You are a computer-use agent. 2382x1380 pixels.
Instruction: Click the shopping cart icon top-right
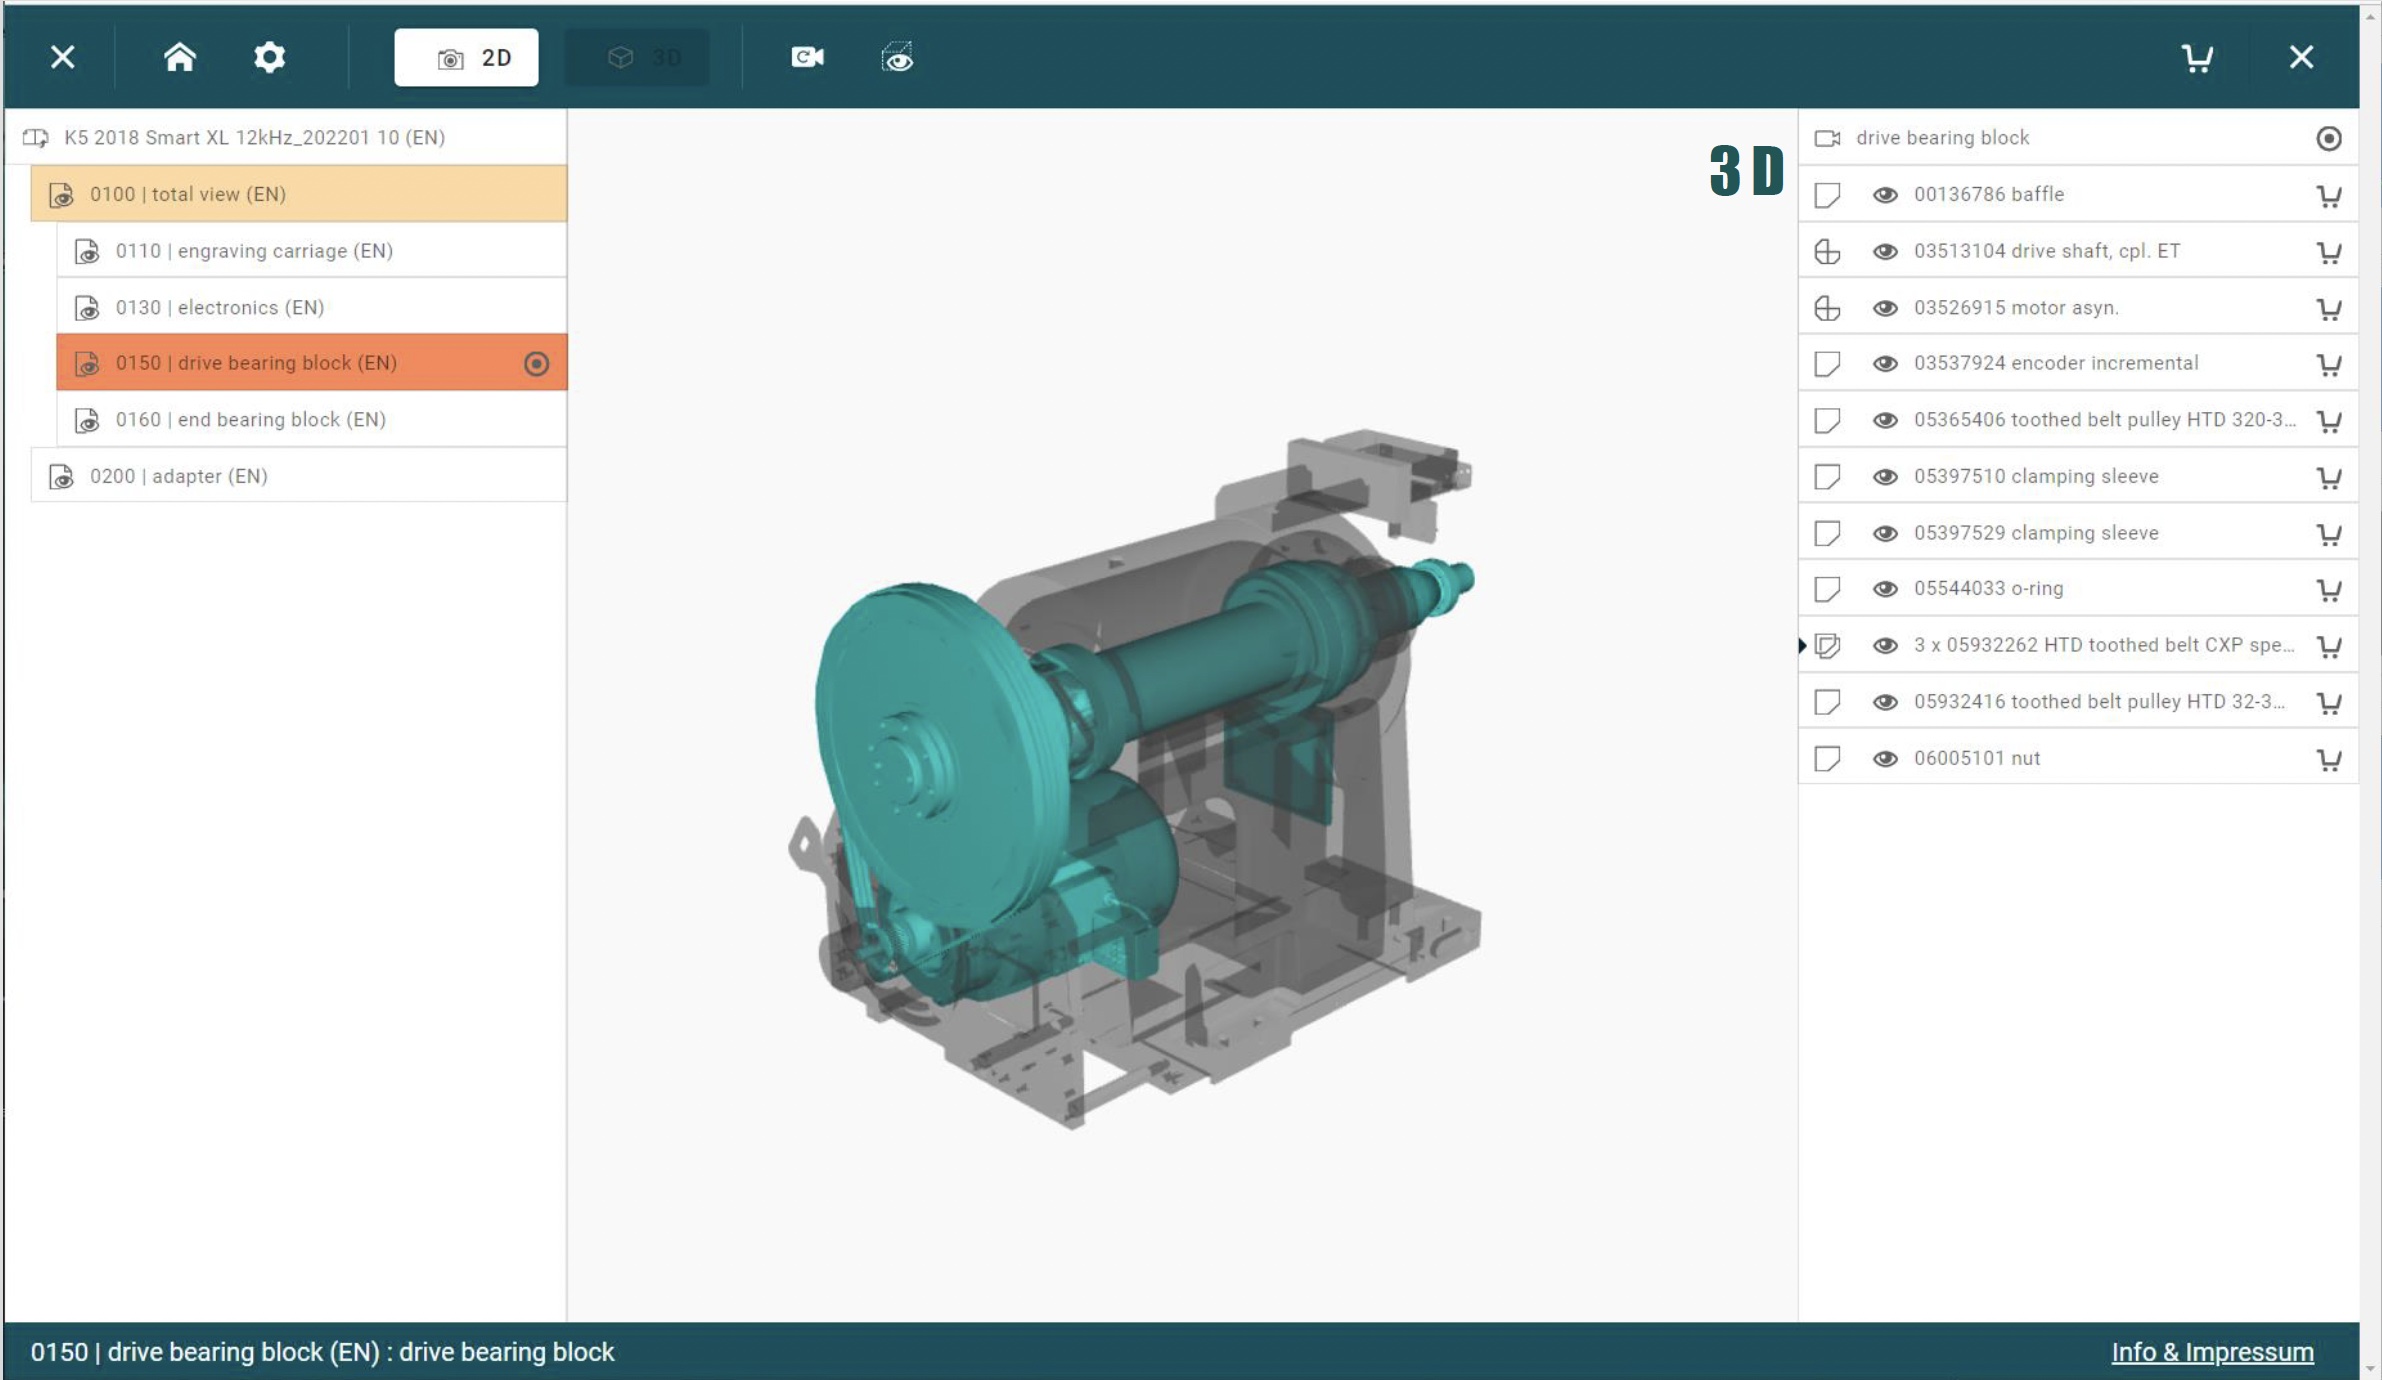tap(2196, 58)
